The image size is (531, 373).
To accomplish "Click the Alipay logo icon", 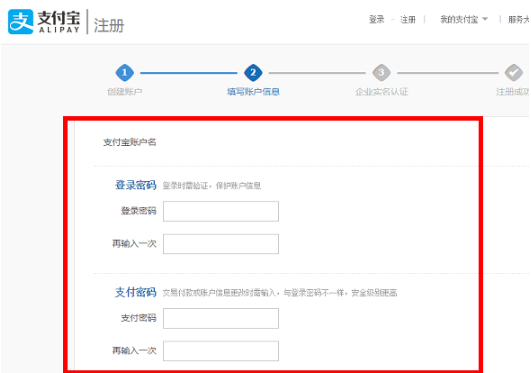I will (x=21, y=22).
